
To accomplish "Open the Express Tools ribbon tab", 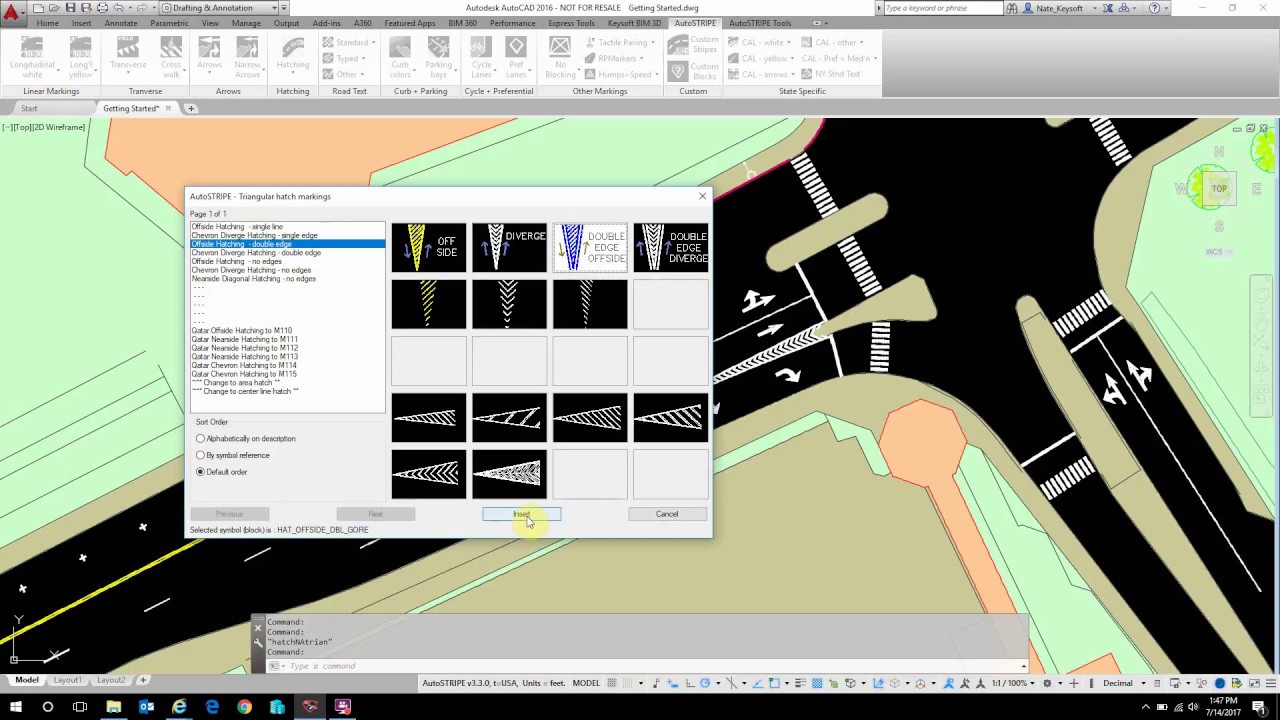I will click(x=571, y=23).
